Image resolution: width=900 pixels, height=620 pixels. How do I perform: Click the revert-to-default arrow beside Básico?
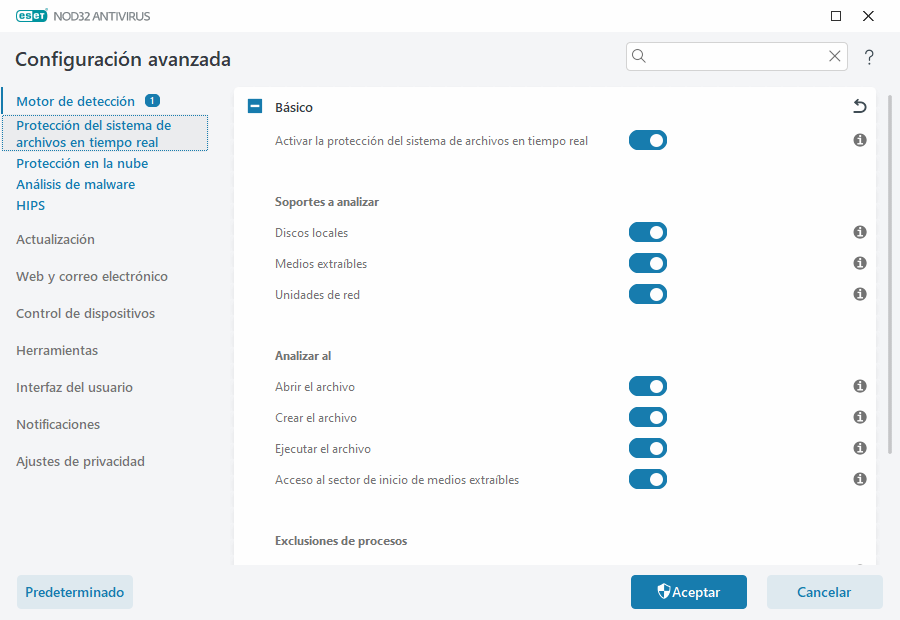[860, 105]
